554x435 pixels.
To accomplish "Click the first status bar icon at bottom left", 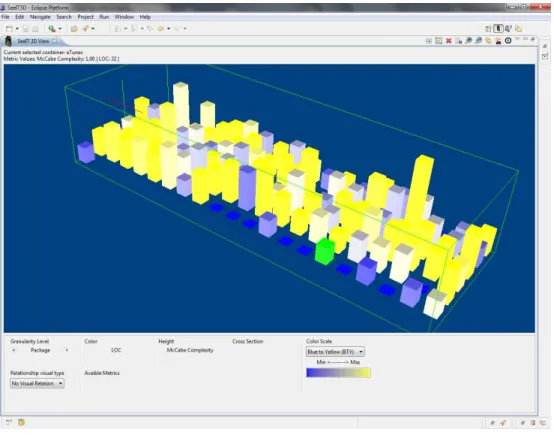I will pyautogui.click(x=9, y=422).
